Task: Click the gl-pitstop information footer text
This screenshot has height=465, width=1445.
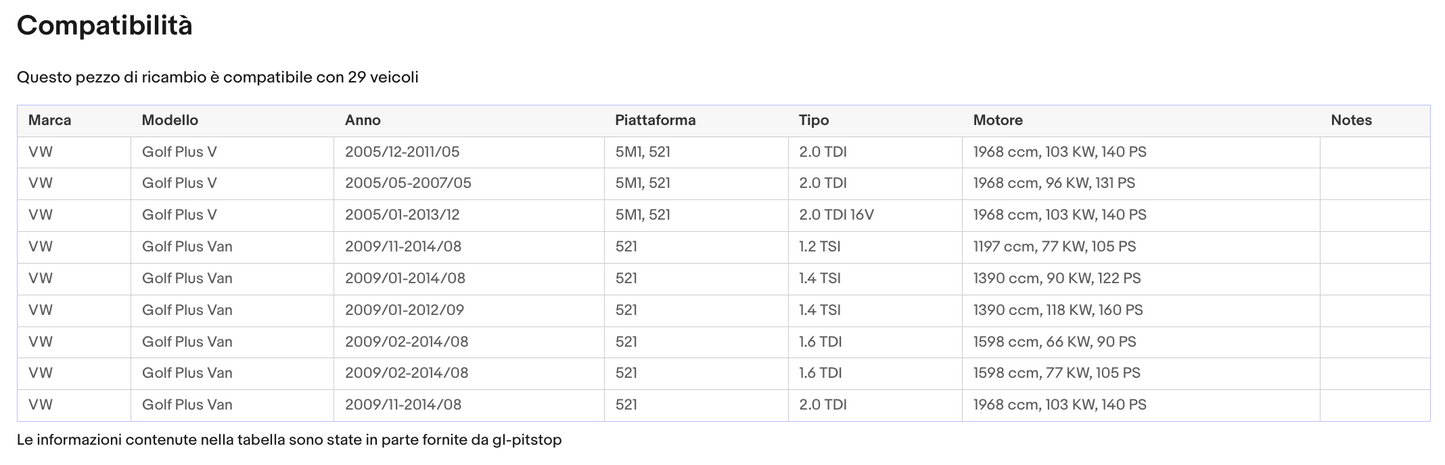Action: 289,439
